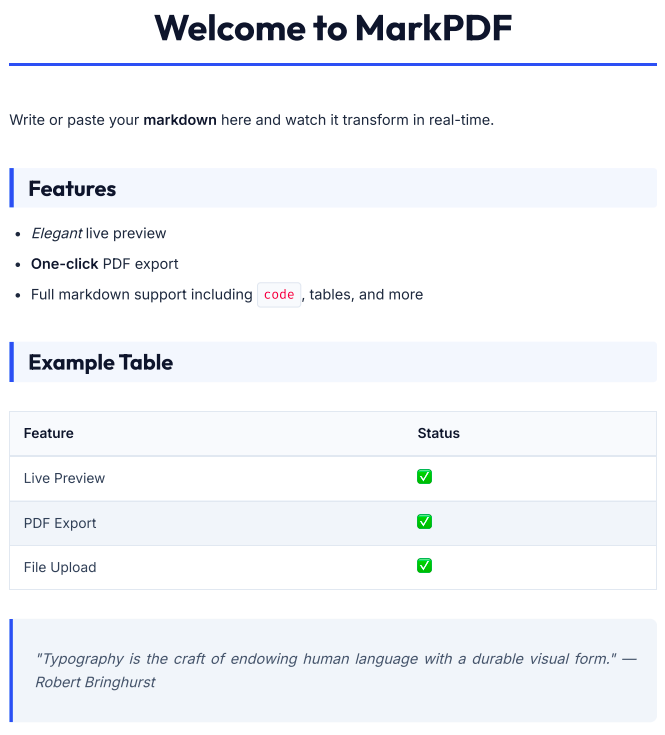
Task: Select the File Upload table cell
Action: tap(60, 567)
